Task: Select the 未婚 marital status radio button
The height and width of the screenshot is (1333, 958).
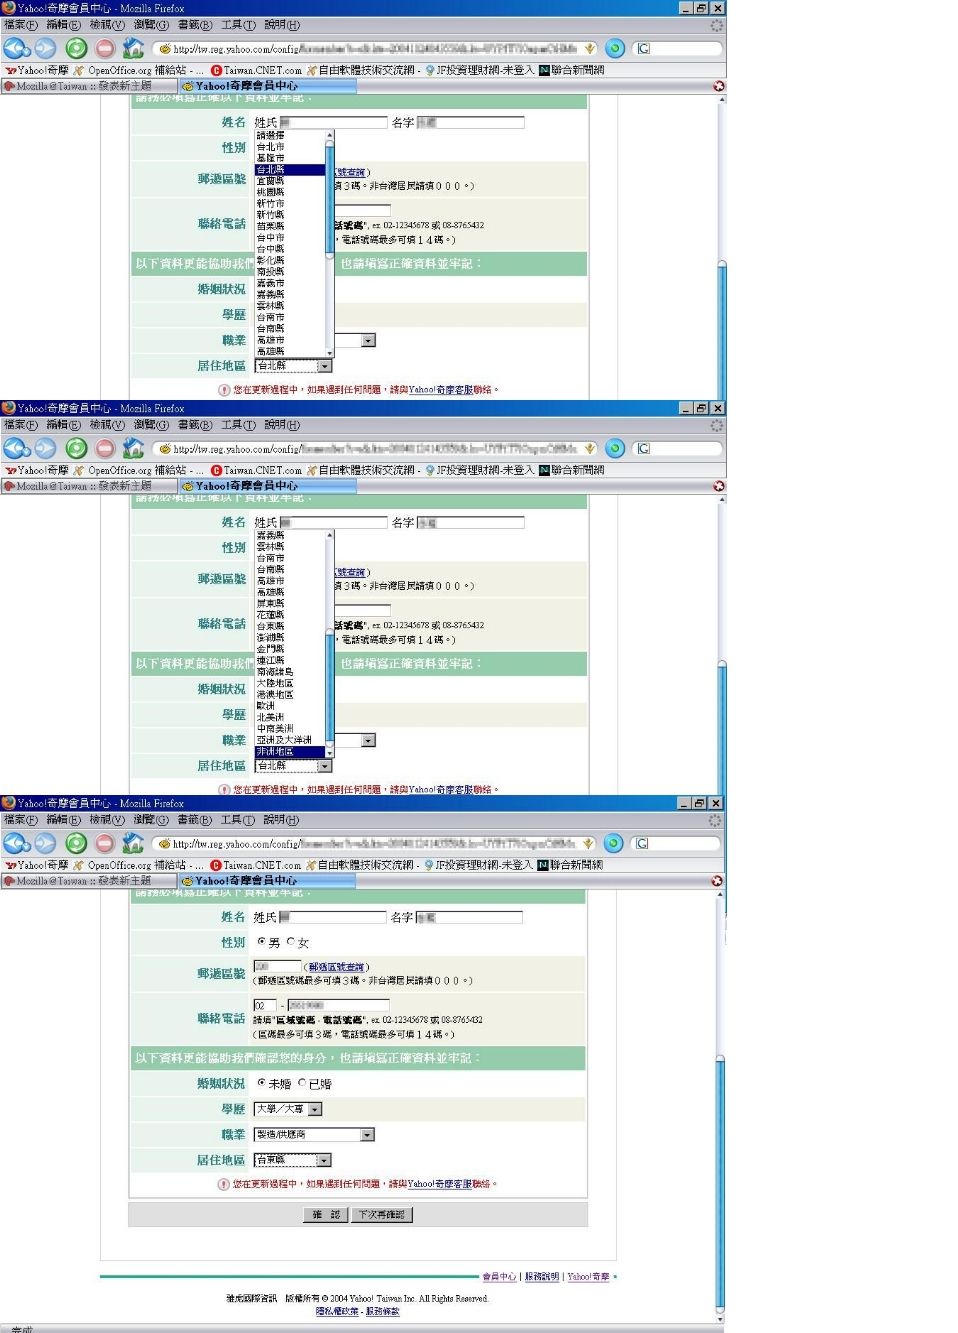Action: (x=262, y=1083)
